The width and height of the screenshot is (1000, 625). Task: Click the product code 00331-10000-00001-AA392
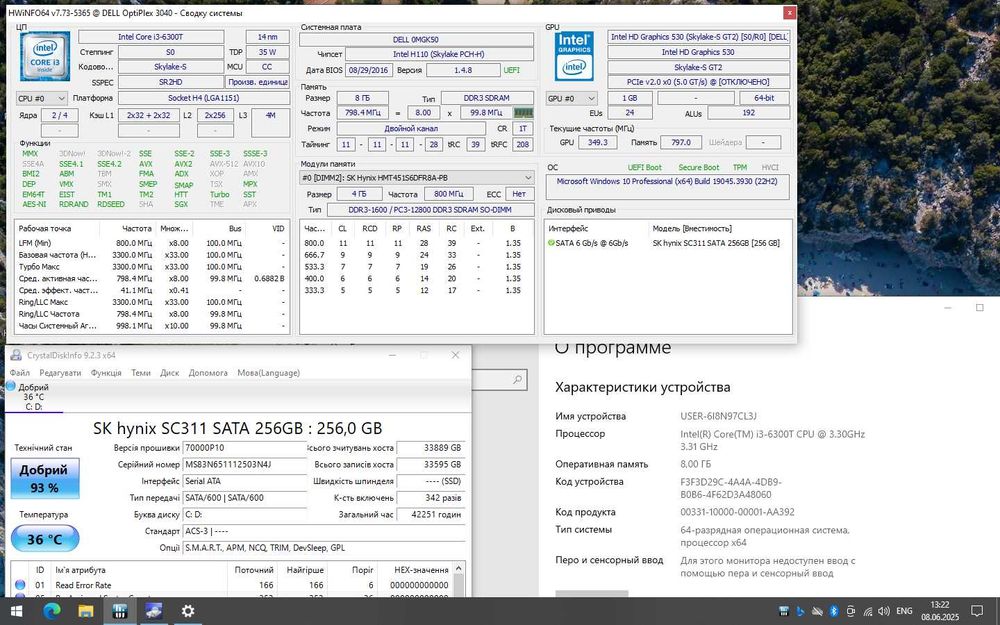point(737,511)
